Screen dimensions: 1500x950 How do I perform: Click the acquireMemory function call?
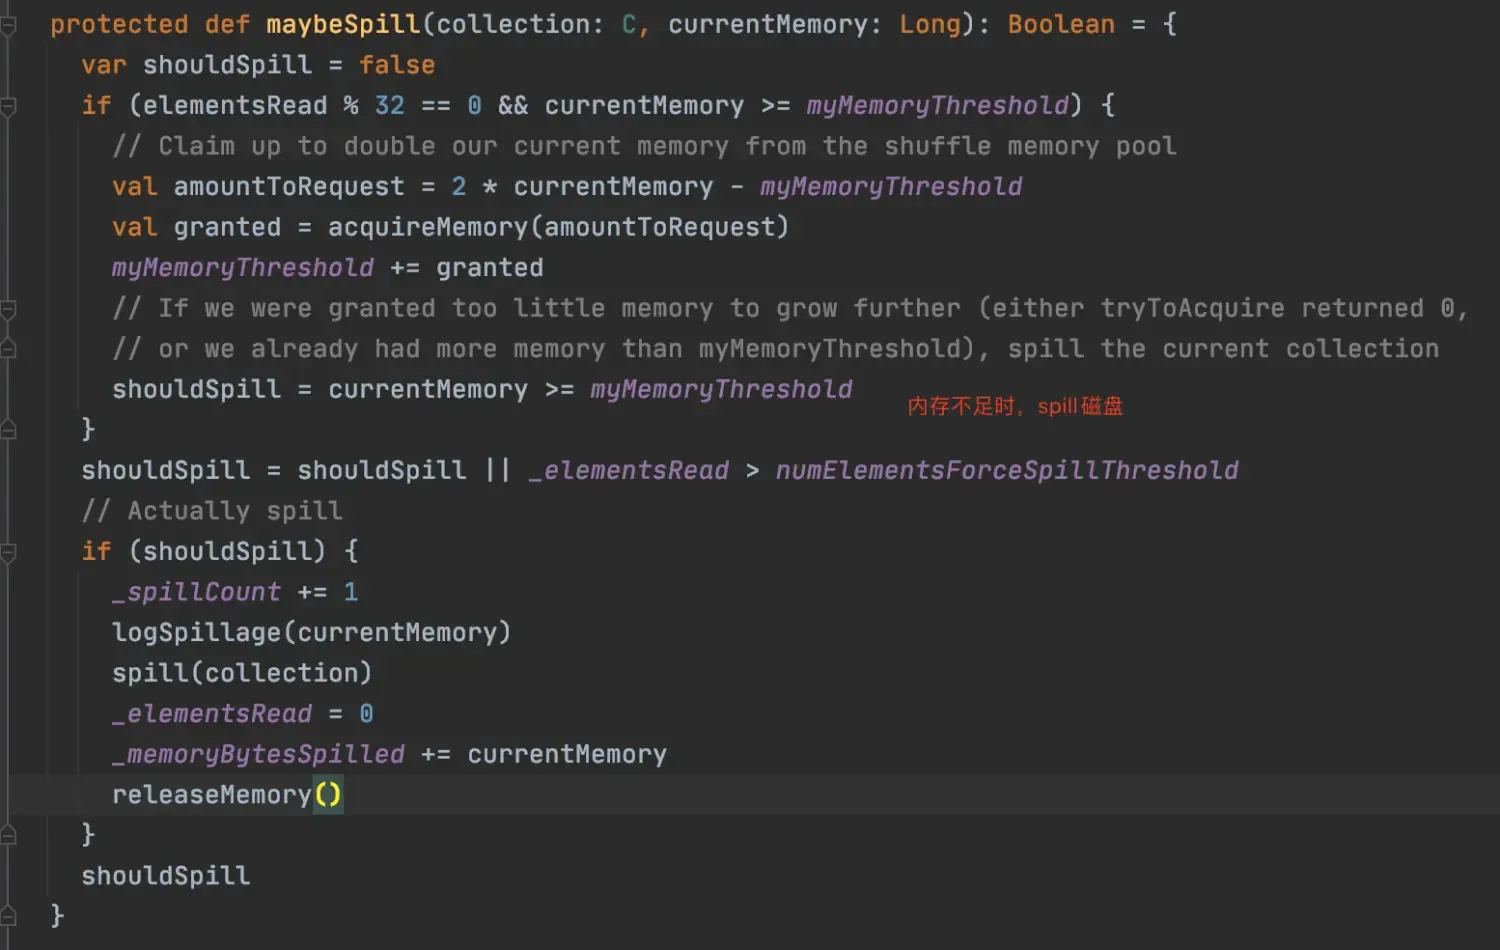(x=427, y=227)
